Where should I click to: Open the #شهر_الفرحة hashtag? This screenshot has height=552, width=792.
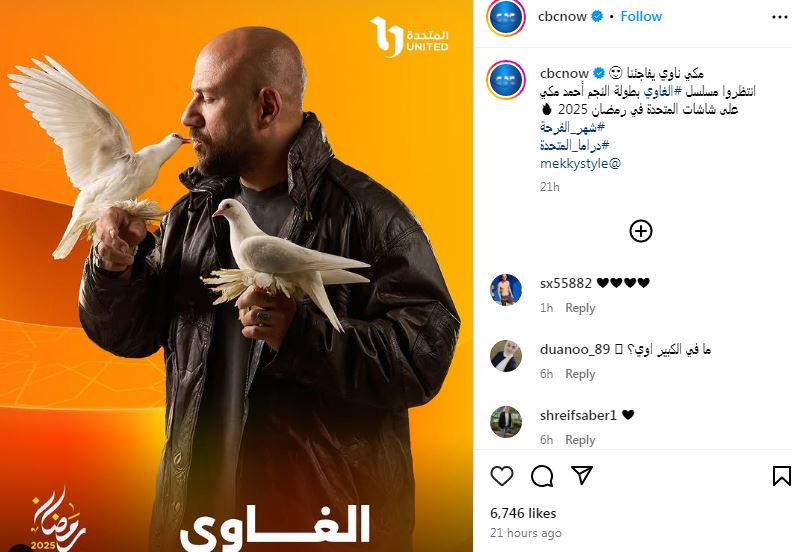572,127
